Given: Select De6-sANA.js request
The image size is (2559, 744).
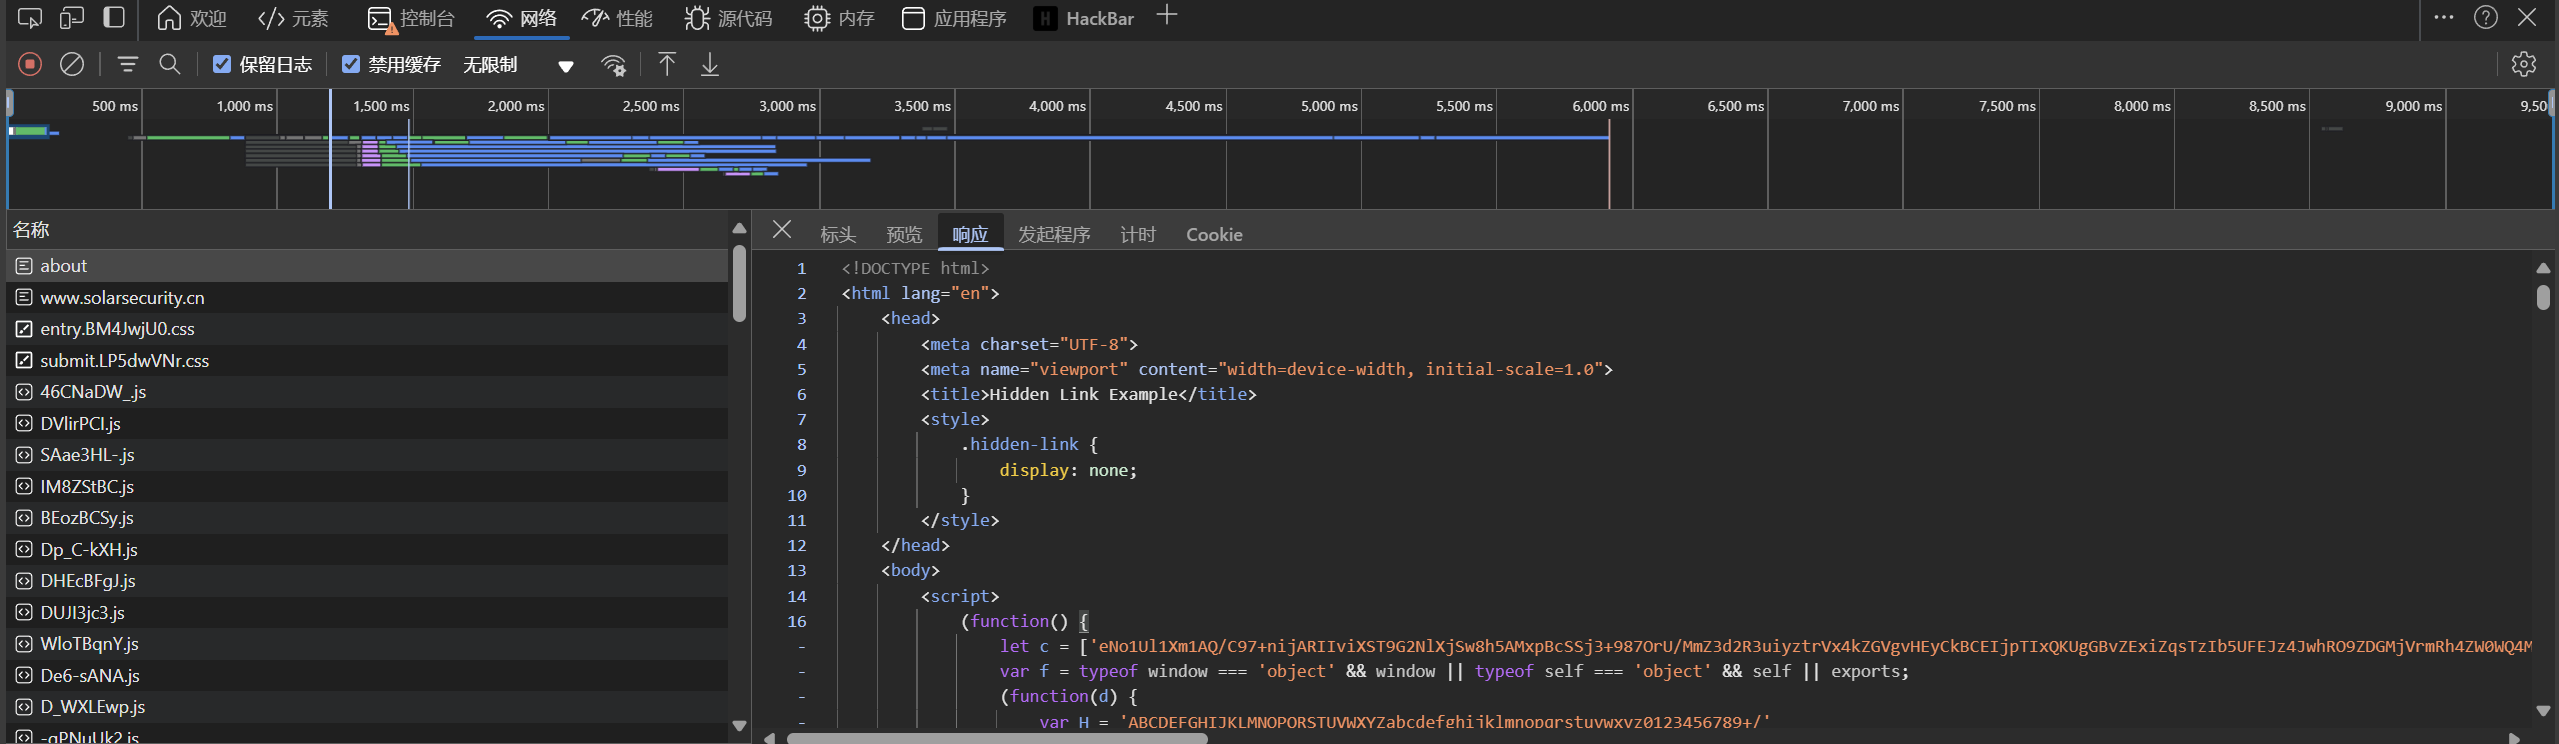Looking at the screenshot, I should [368, 675].
